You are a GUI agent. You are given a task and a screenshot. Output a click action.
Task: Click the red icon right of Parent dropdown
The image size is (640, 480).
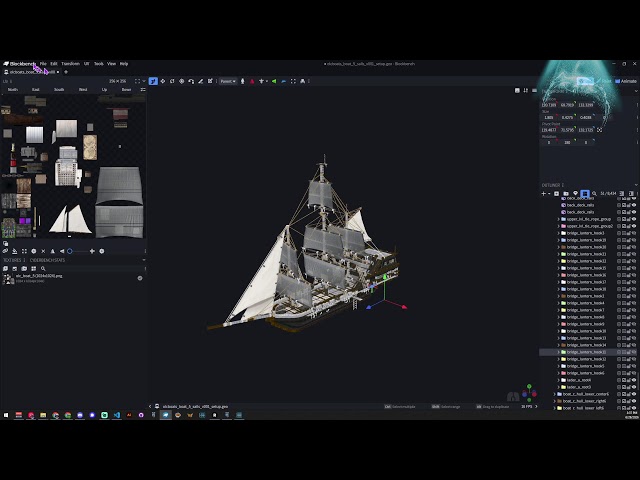252,81
